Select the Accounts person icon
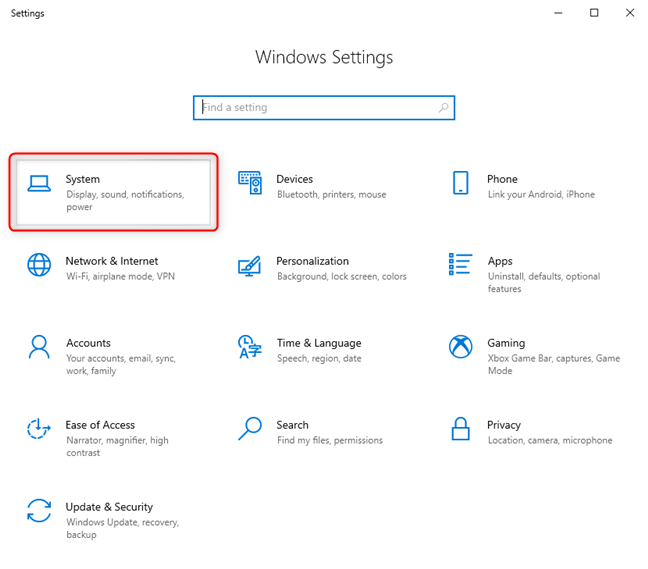Screen dimensions: 648x569 click(x=39, y=347)
